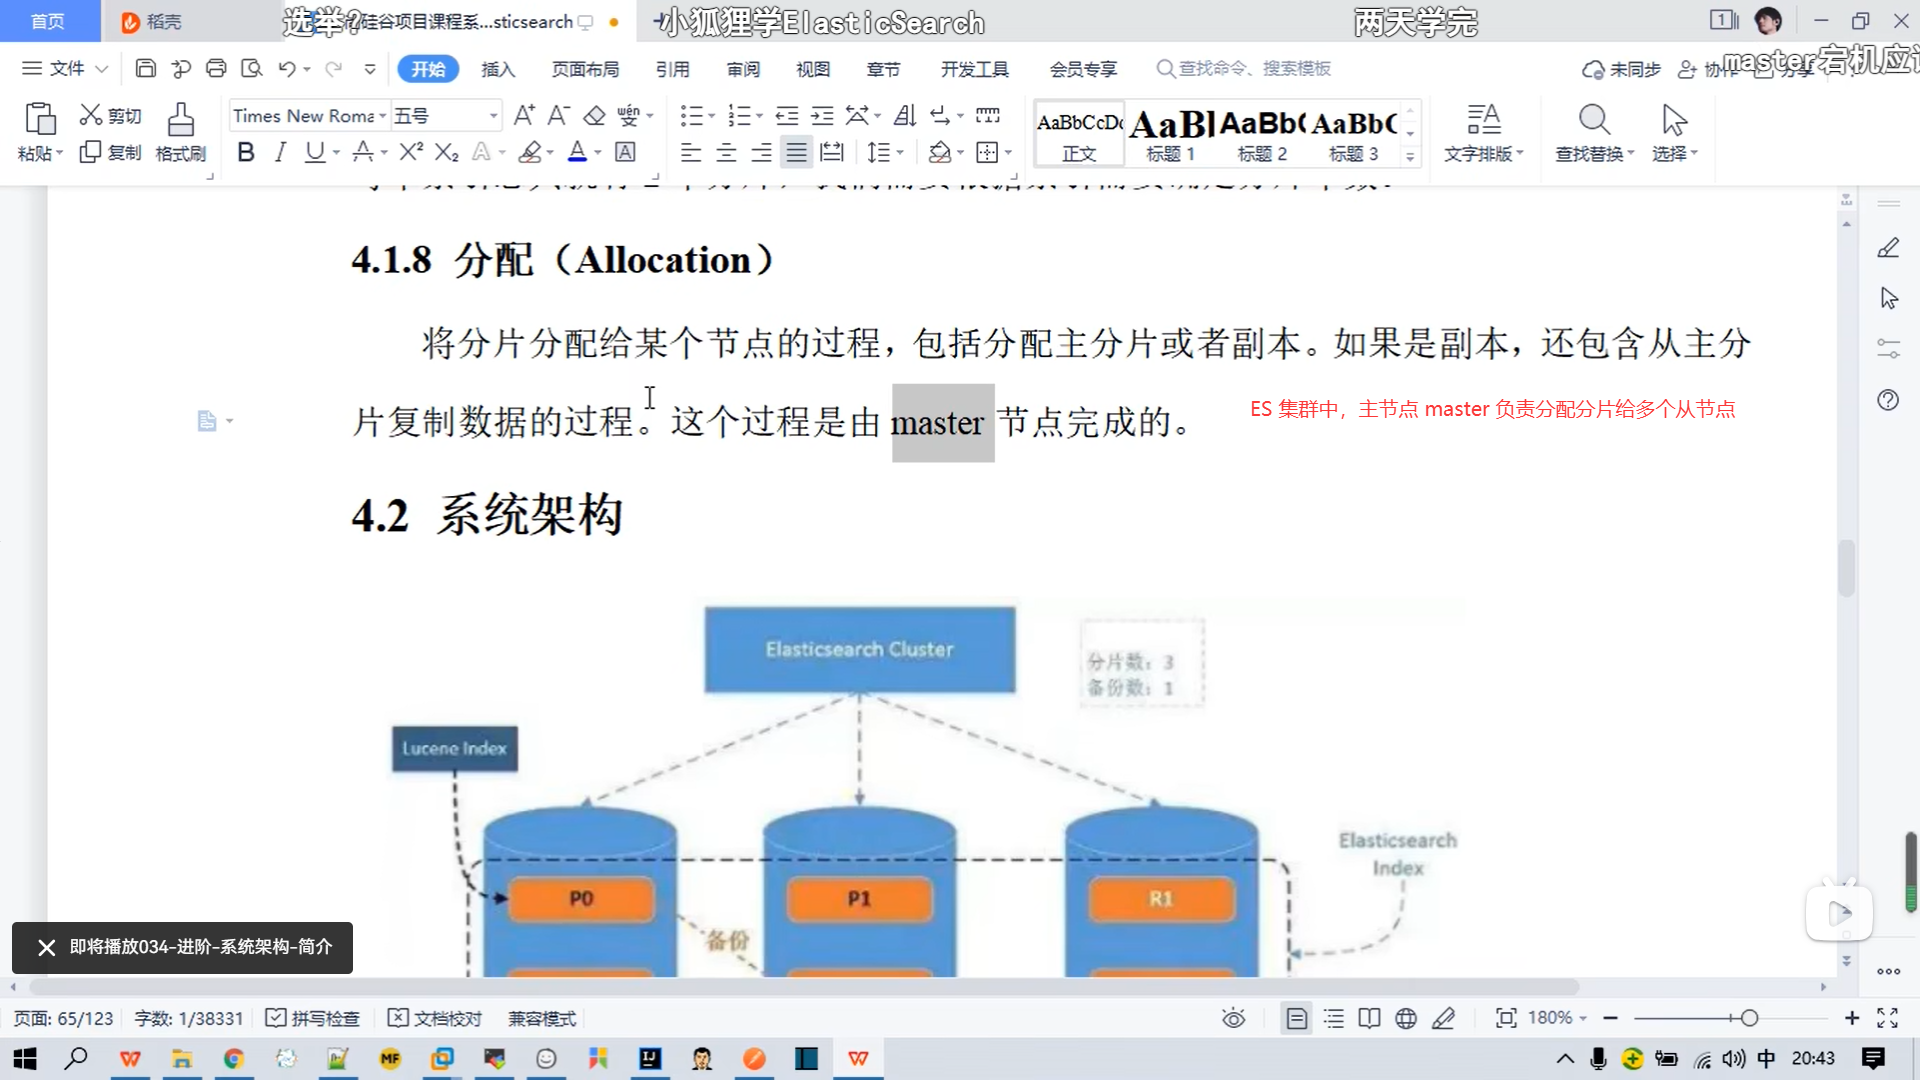Apply the 标题 1 heading style

1170,135
